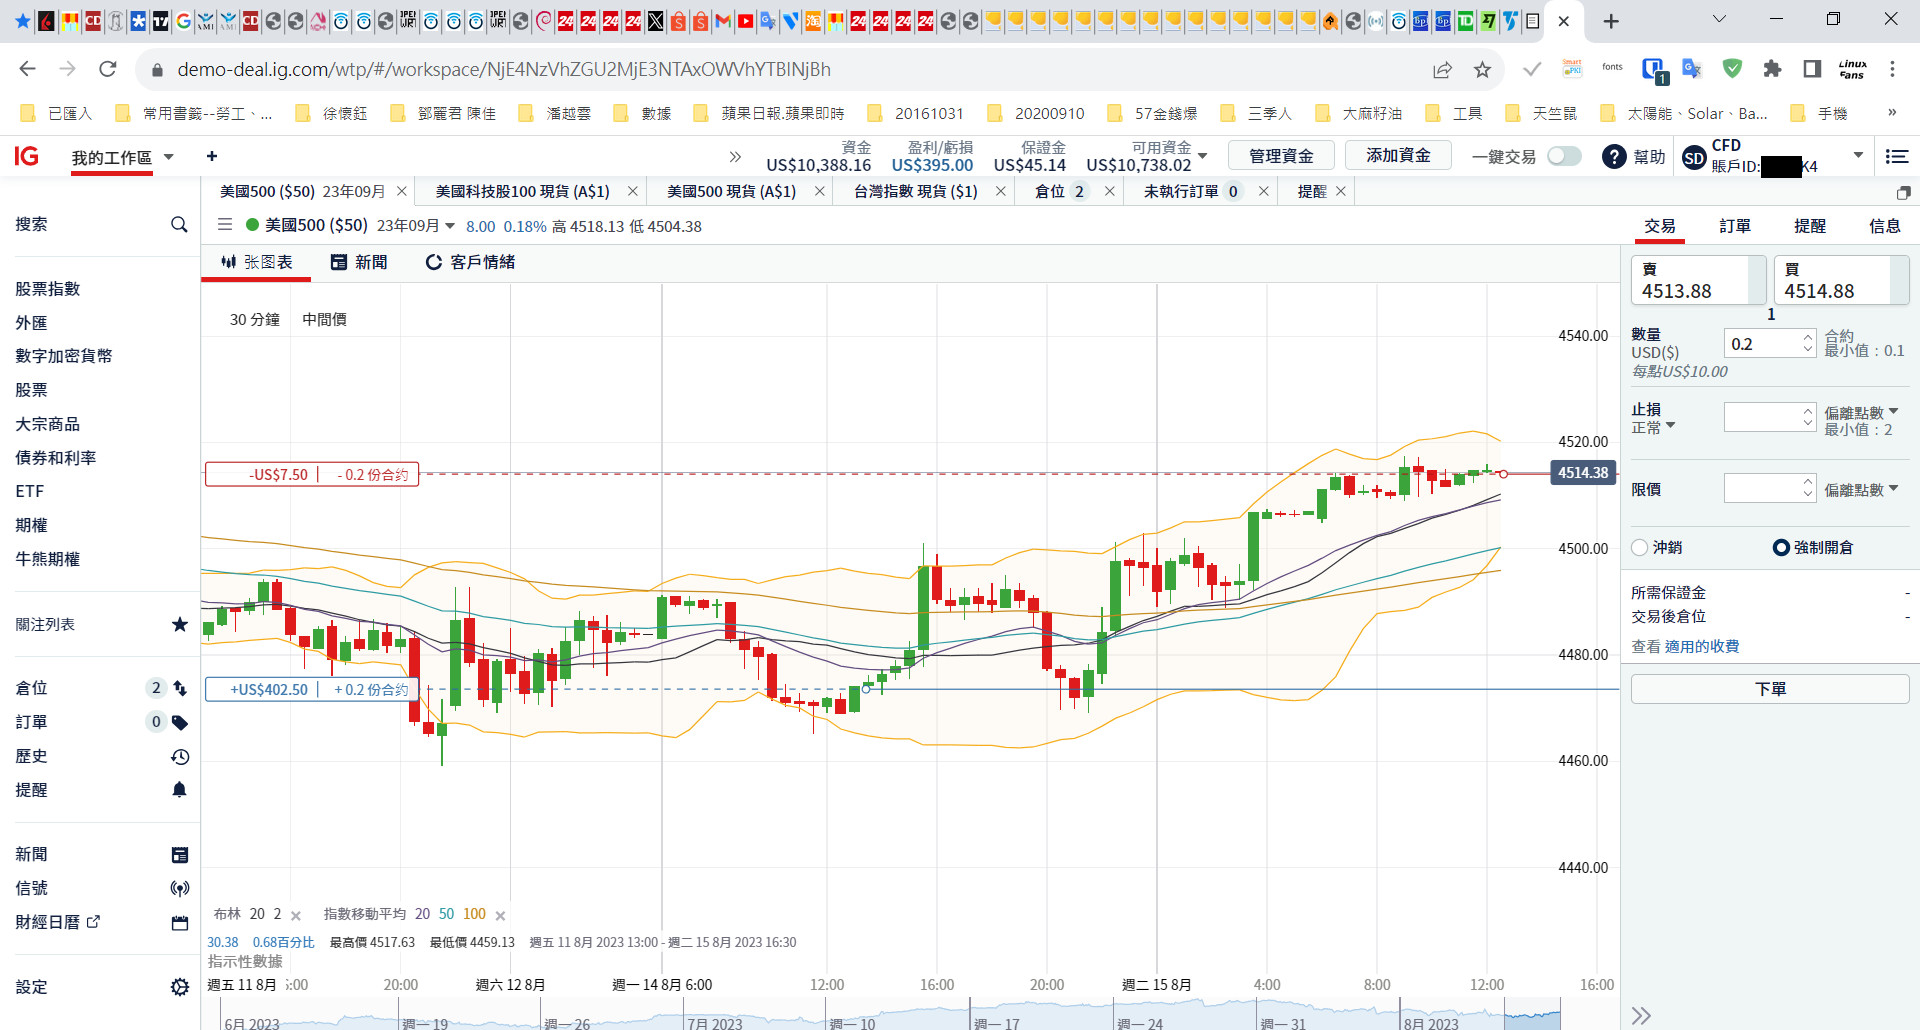Close the 台灣指數 現貨 tab
This screenshot has width=1920, height=1030.
coord(1000,191)
